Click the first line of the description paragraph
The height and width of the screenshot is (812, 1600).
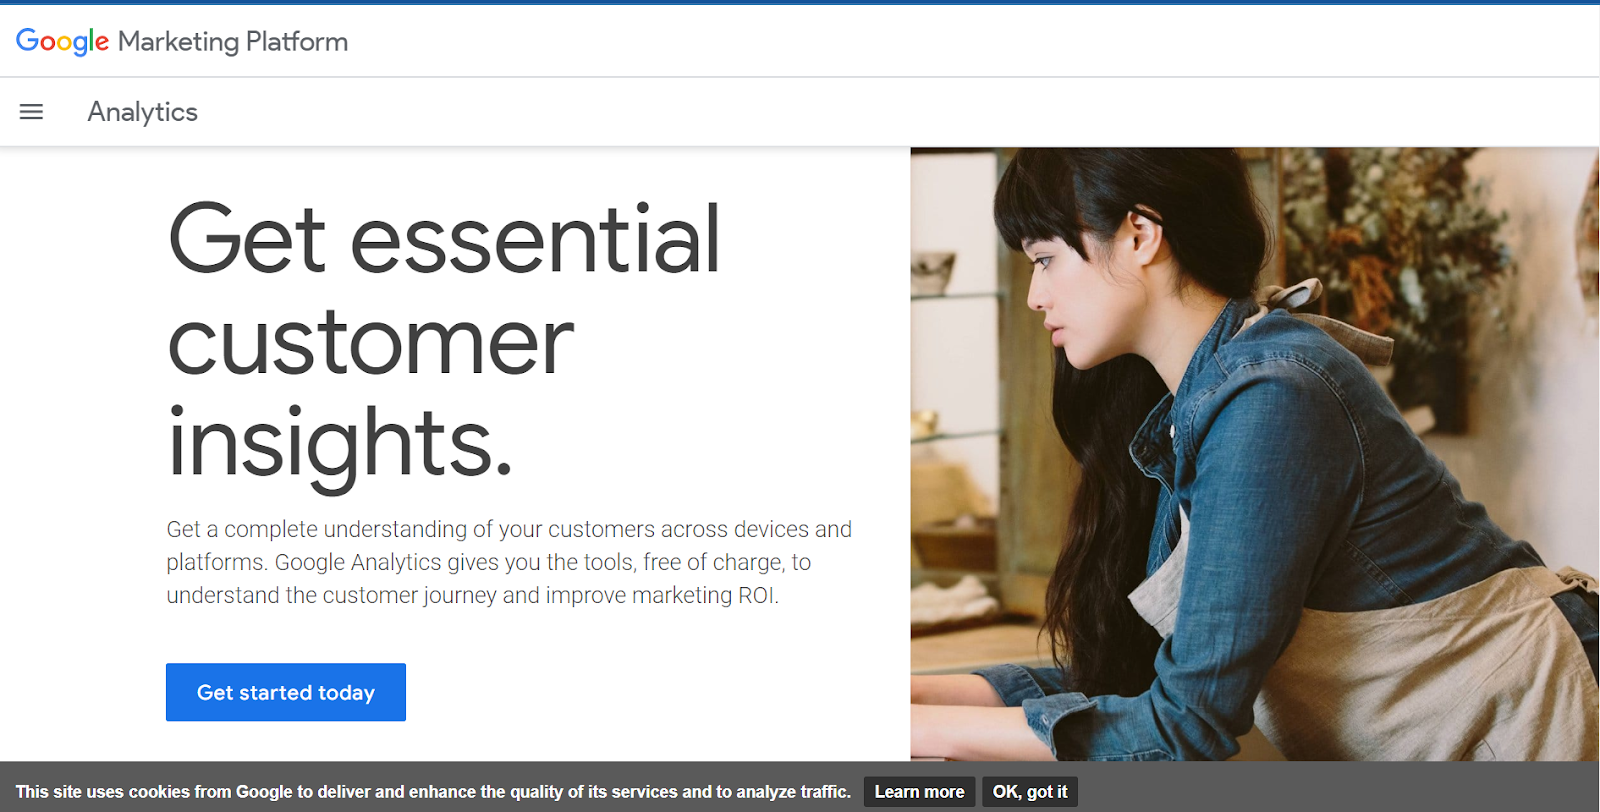pos(508,529)
